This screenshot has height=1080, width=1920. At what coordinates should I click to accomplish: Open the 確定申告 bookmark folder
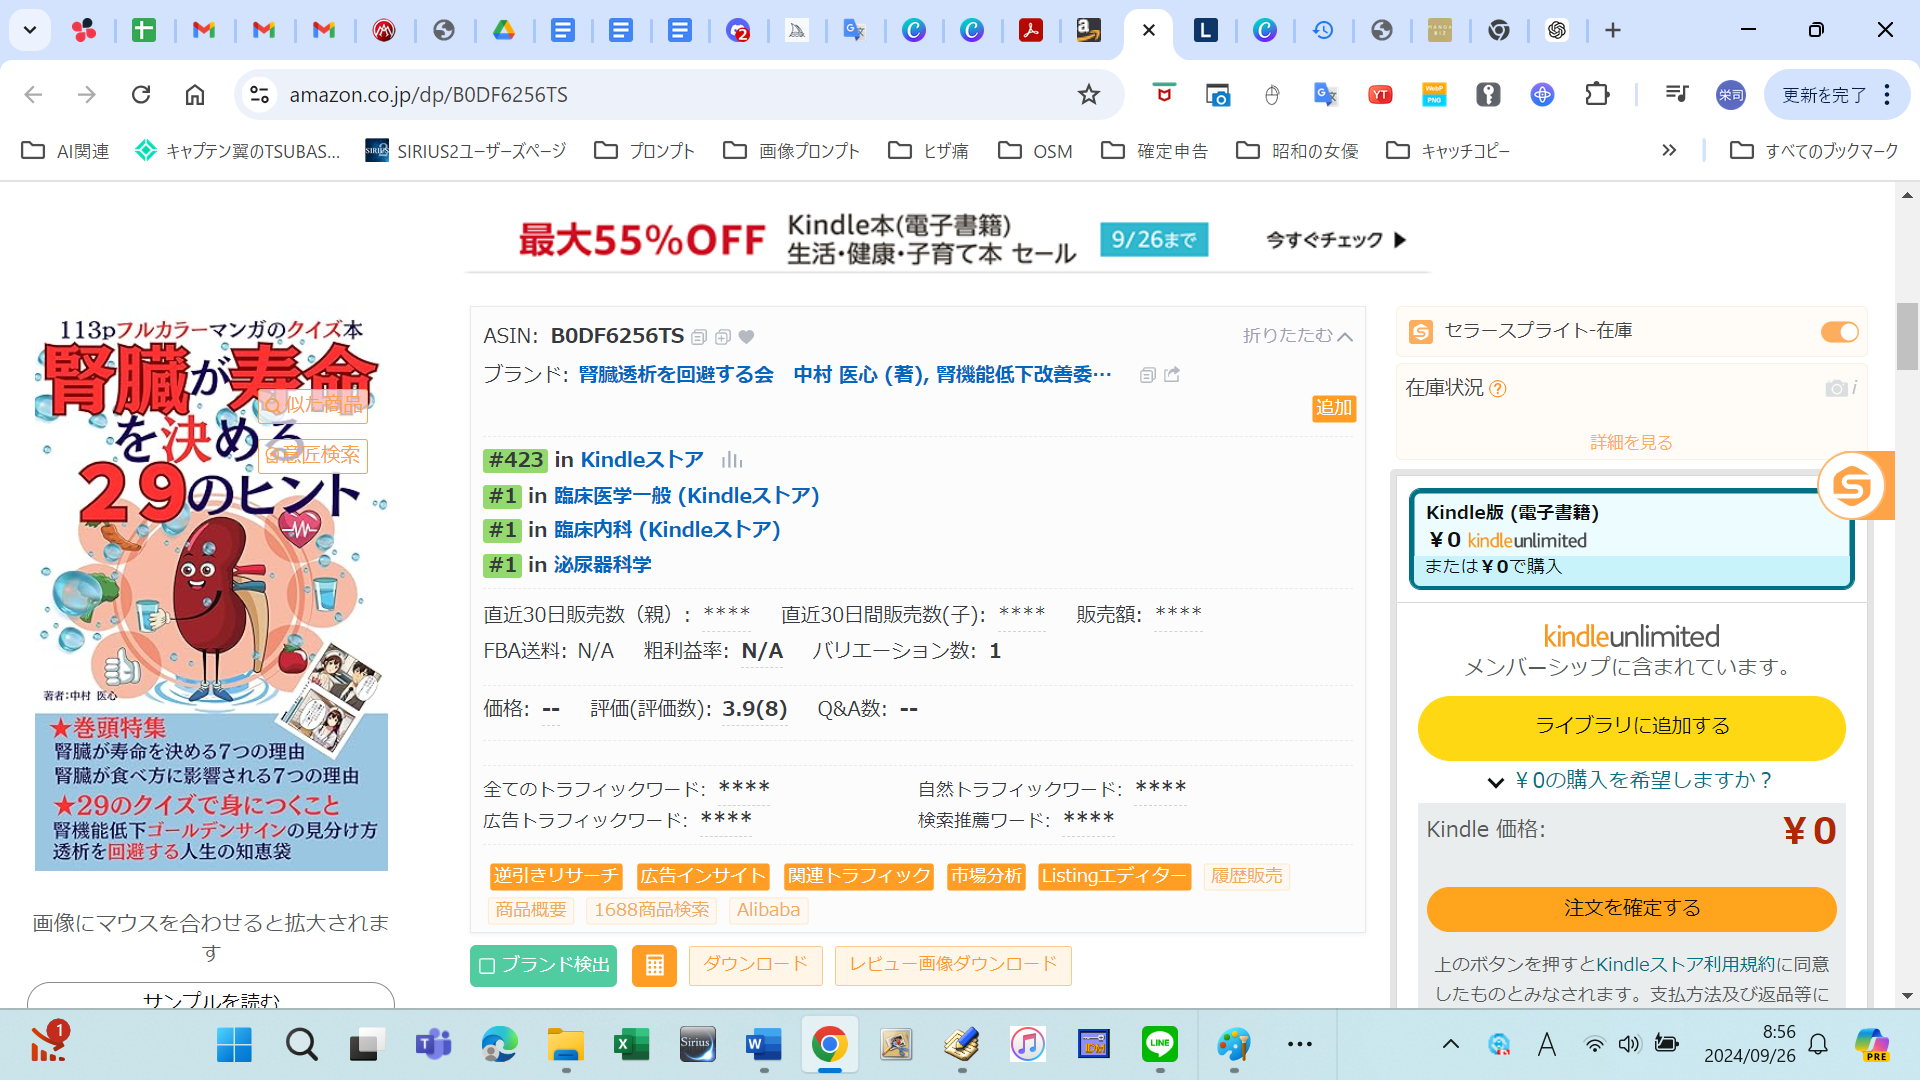coord(1154,150)
